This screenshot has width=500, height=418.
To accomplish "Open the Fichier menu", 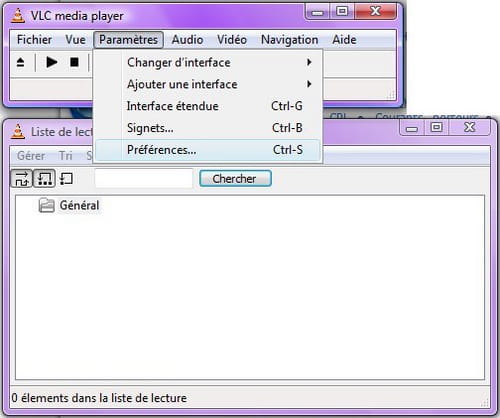I will 34,40.
